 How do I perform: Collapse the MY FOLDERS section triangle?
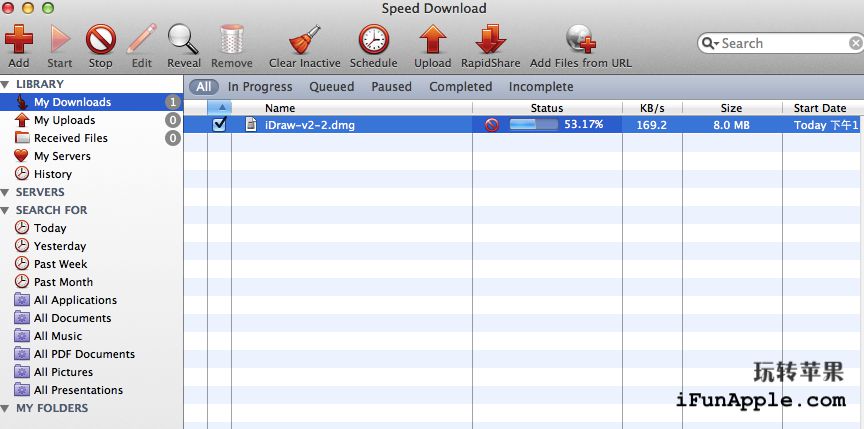(x=5, y=409)
